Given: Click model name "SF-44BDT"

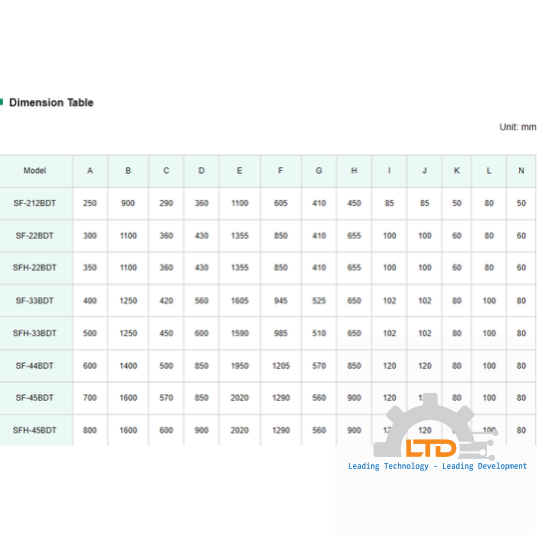Looking at the screenshot, I should (x=35, y=366).
